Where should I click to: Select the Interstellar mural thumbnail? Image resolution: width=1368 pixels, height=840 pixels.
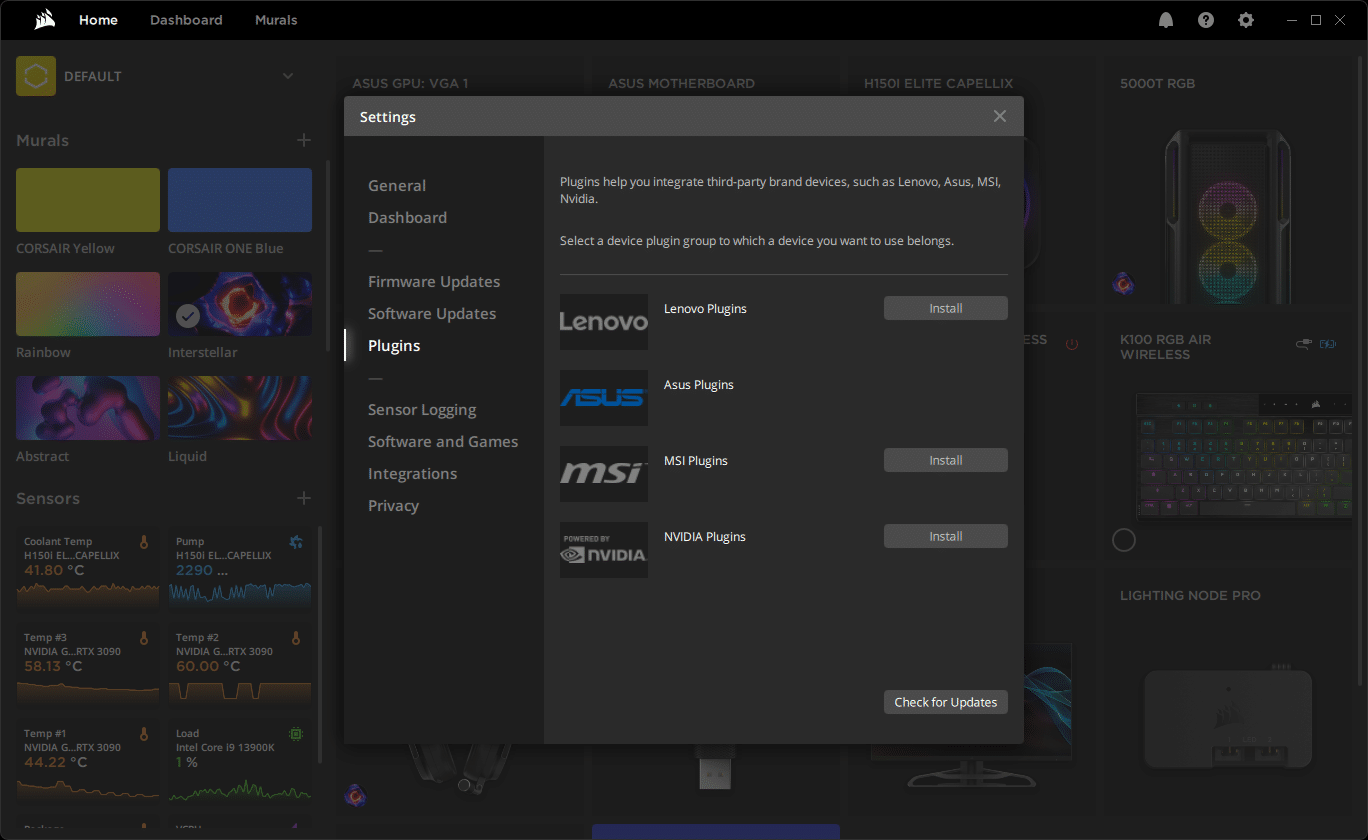coord(240,304)
